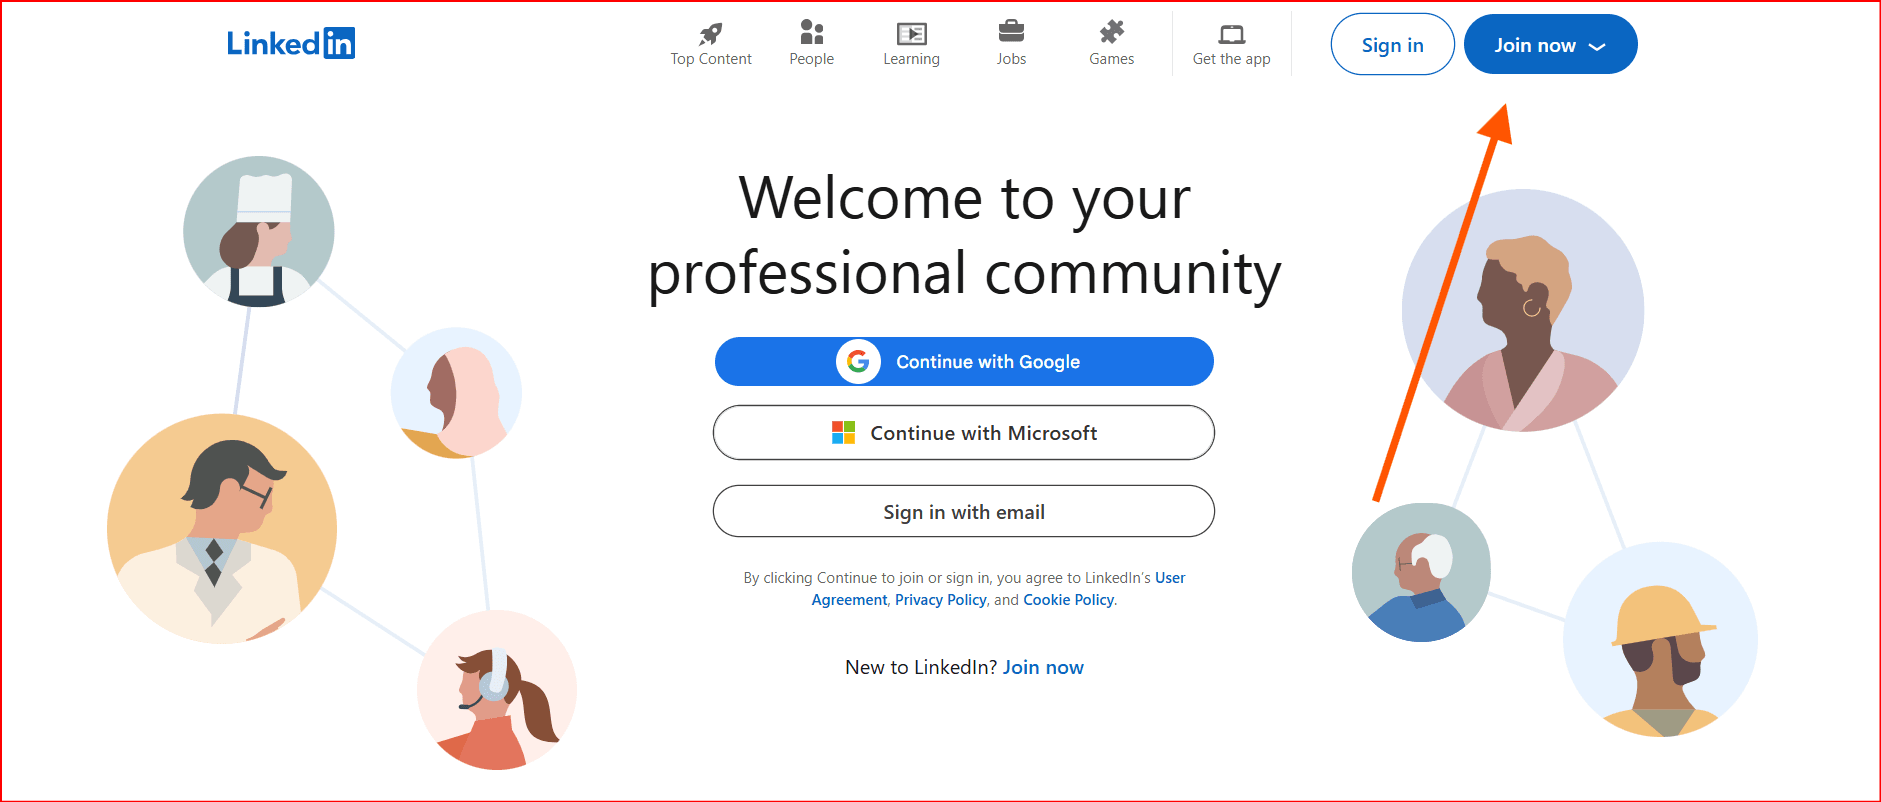The height and width of the screenshot is (802, 1881).
Task: View the Cookie Policy link
Action: point(1068,600)
